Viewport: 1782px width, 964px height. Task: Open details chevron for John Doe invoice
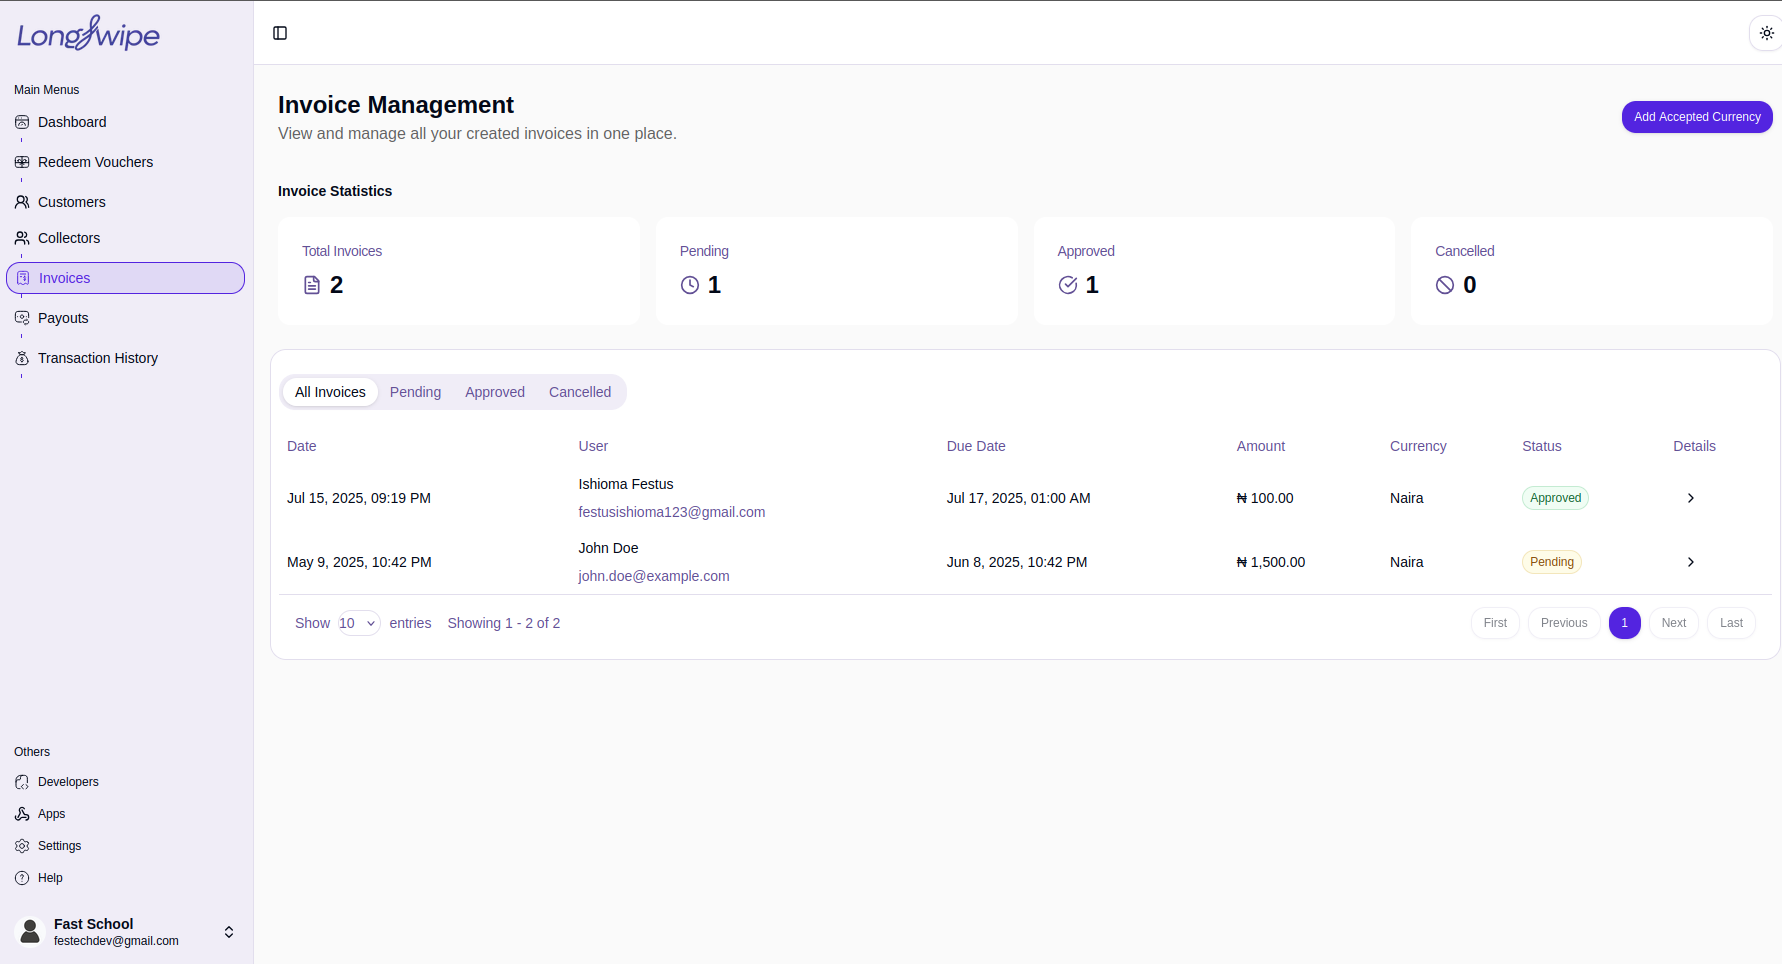point(1691,562)
